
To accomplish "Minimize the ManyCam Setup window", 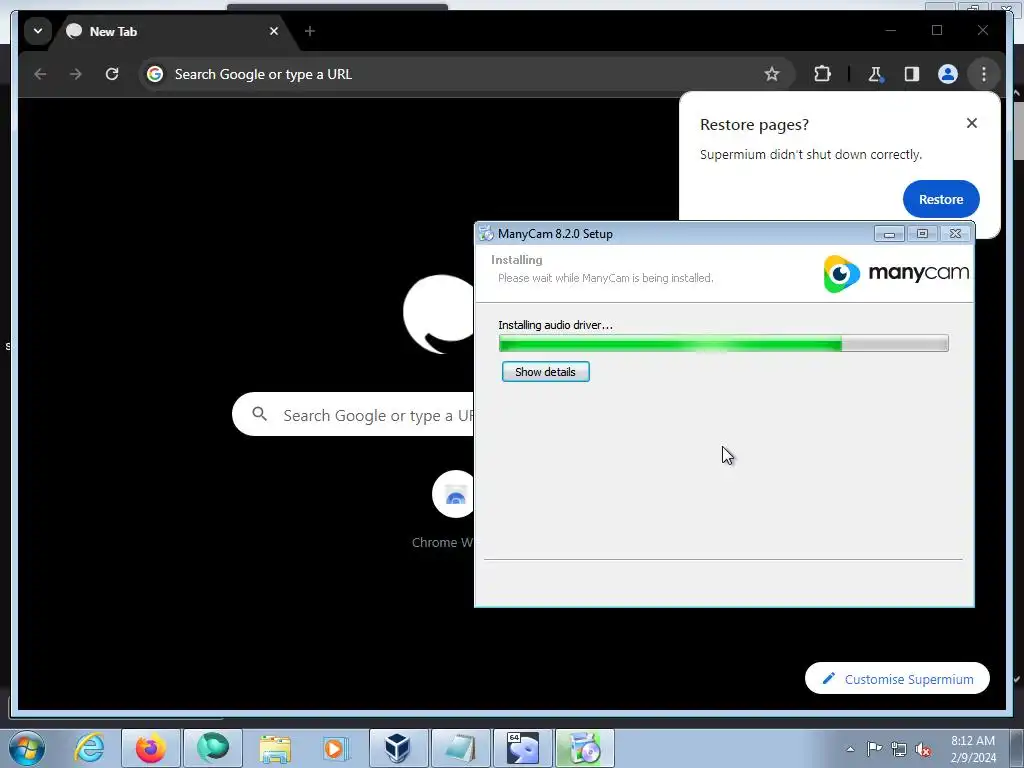I will (889, 234).
